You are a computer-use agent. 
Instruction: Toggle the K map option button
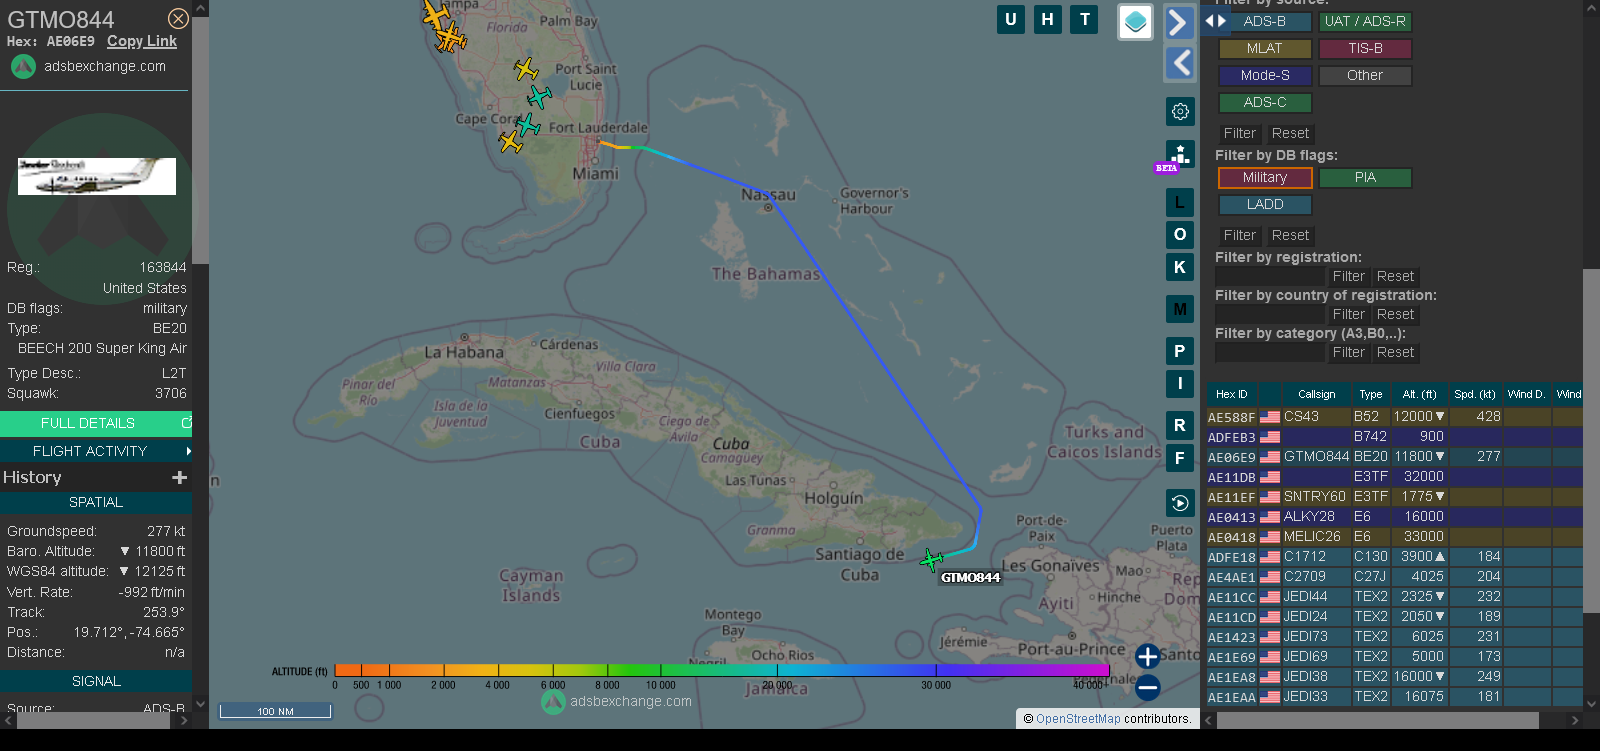(x=1180, y=267)
